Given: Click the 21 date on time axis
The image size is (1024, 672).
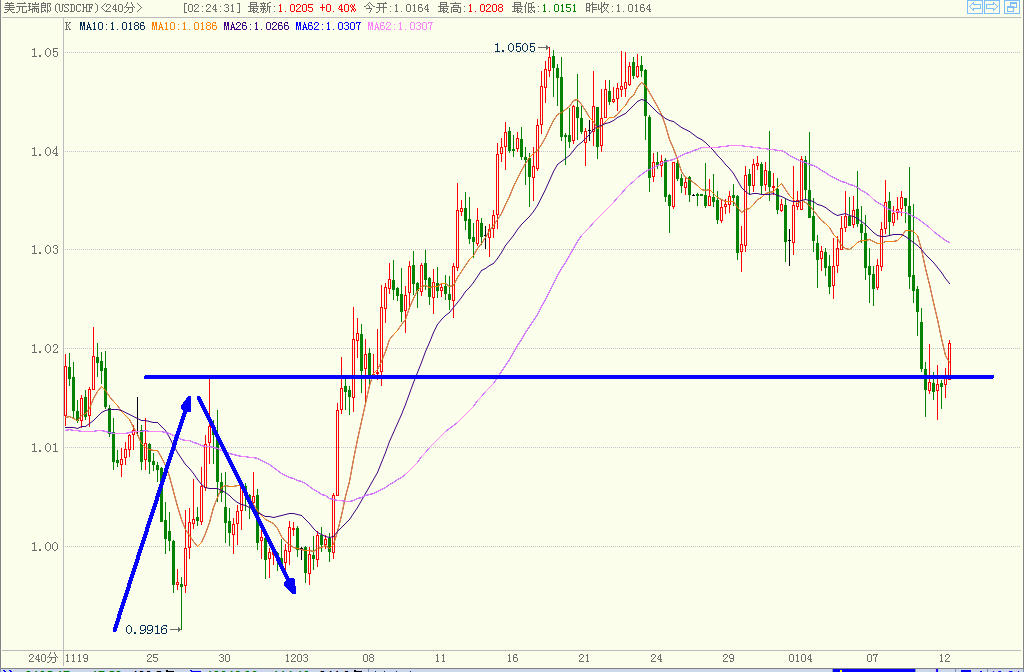Looking at the screenshot, I should point(584,658).
